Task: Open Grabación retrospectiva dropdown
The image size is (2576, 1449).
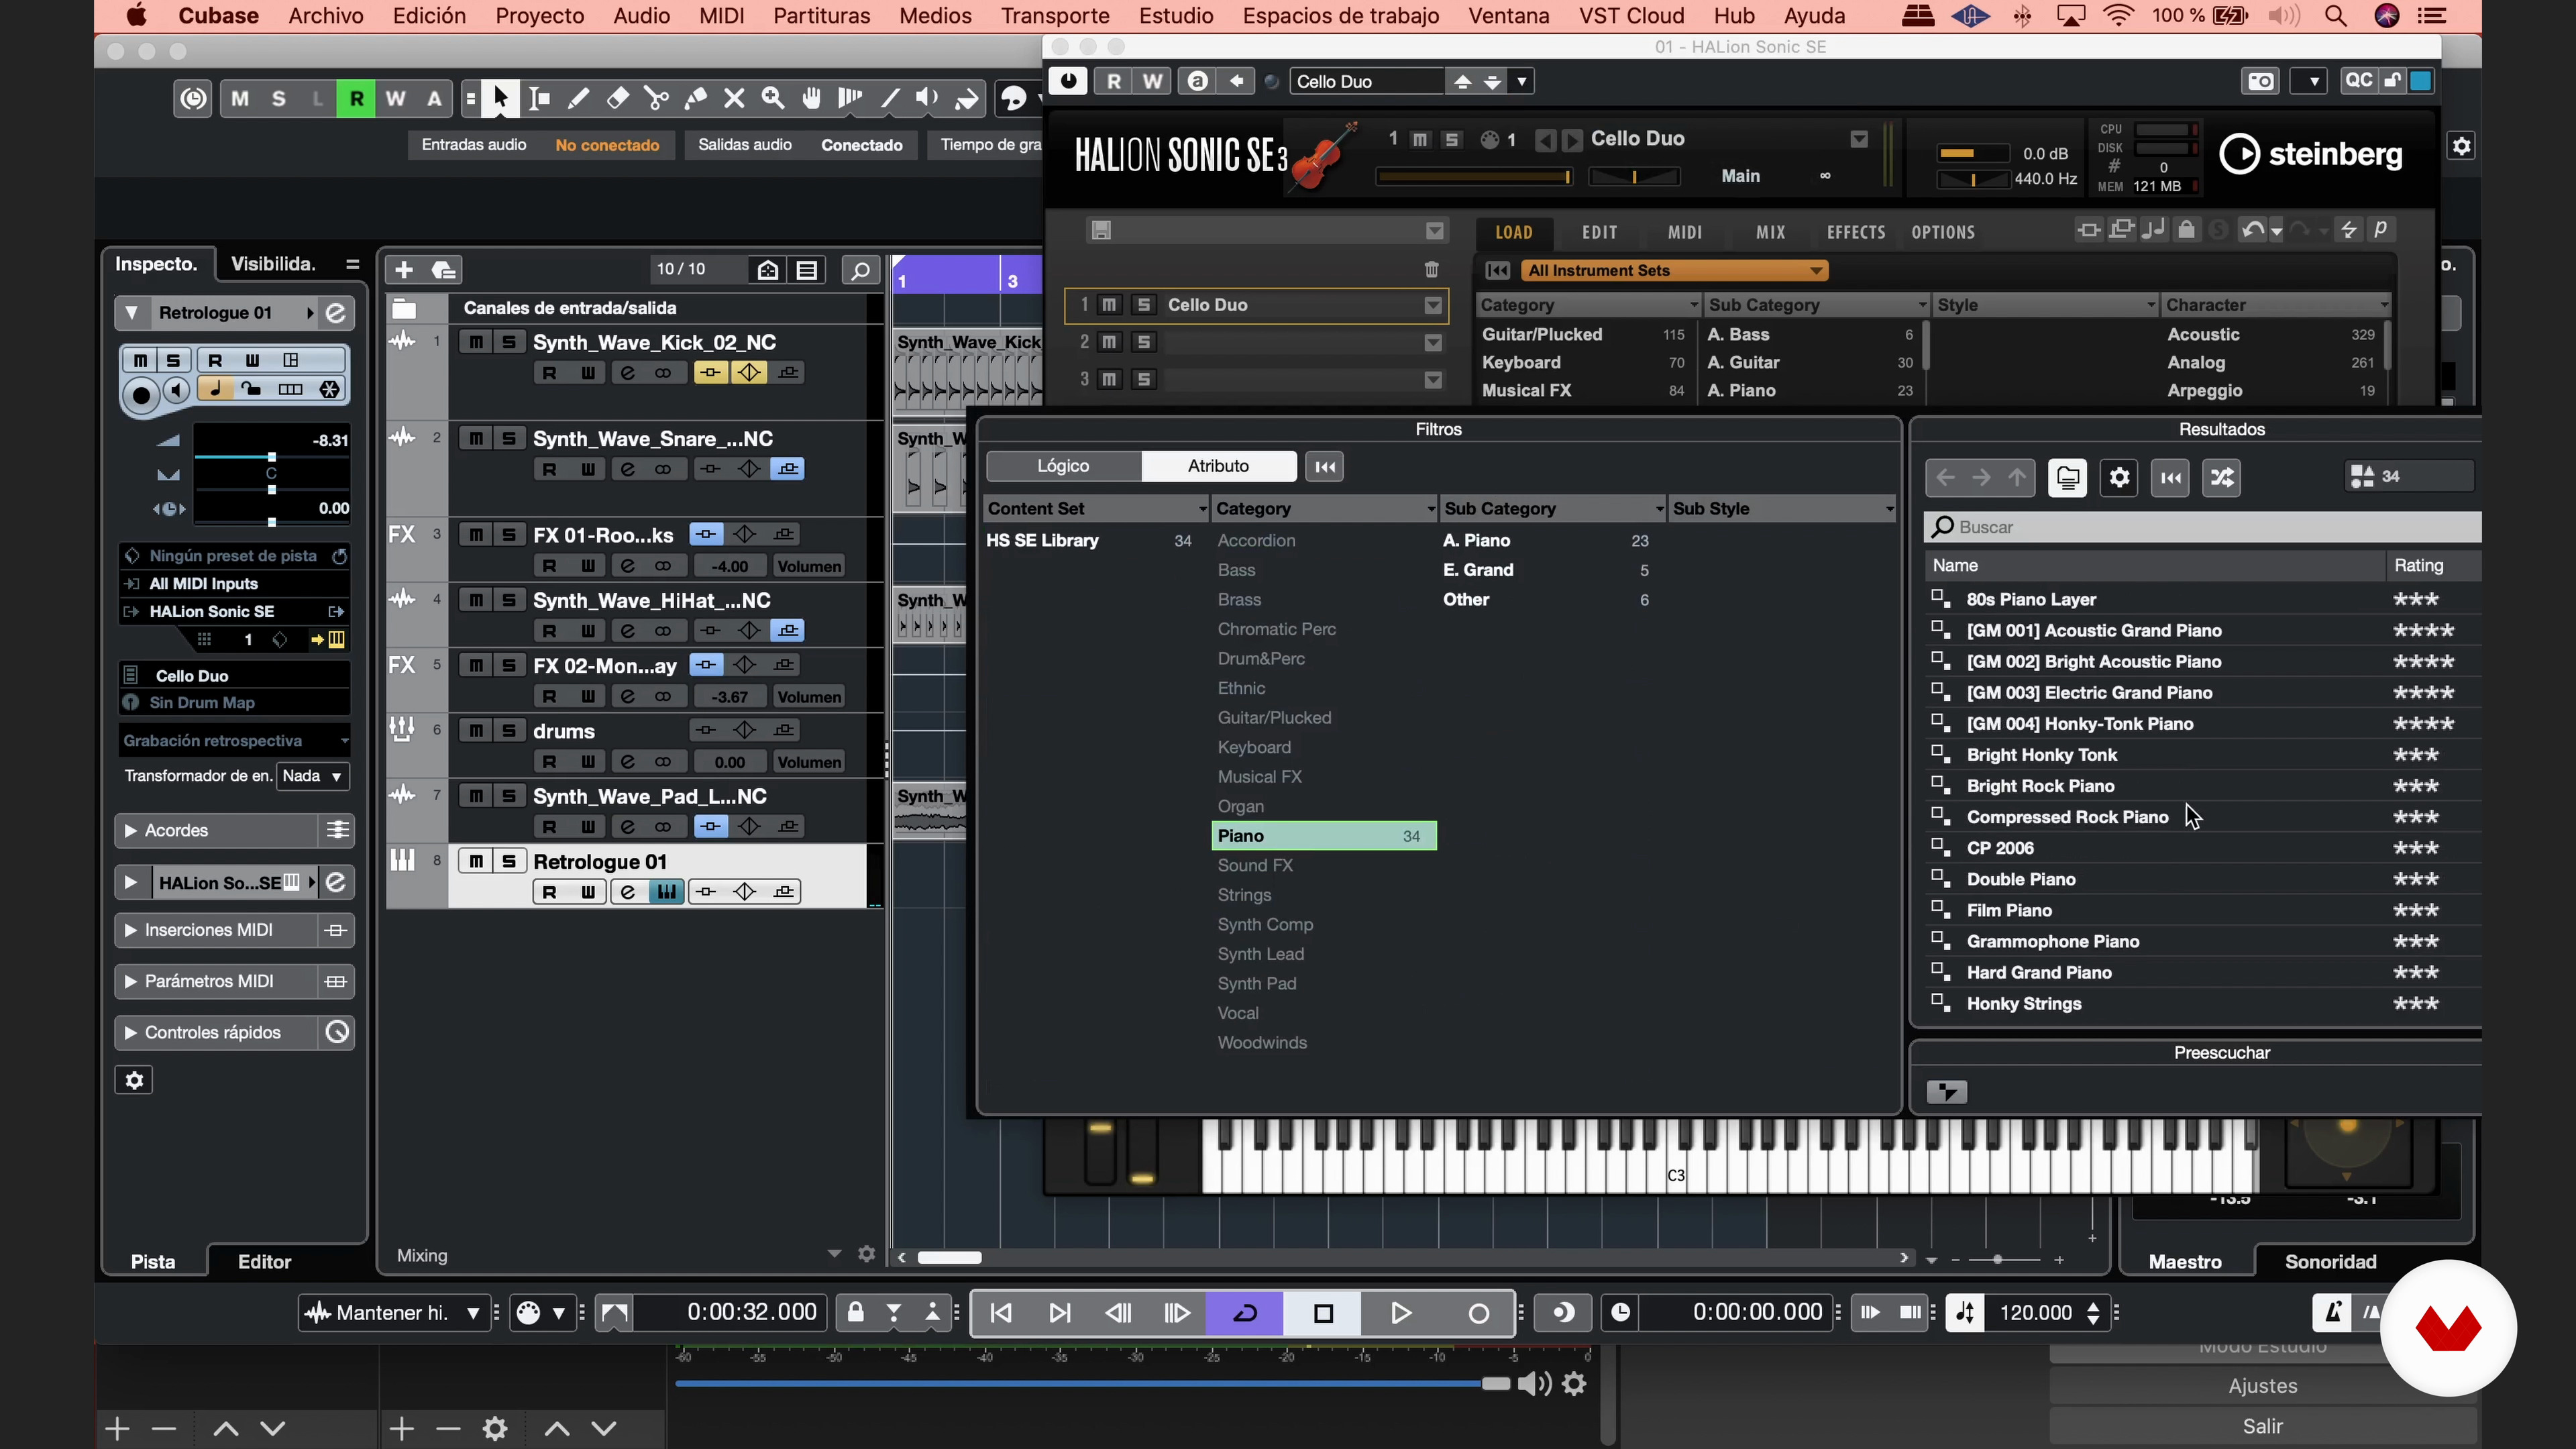Action: (x=235, y=741)
